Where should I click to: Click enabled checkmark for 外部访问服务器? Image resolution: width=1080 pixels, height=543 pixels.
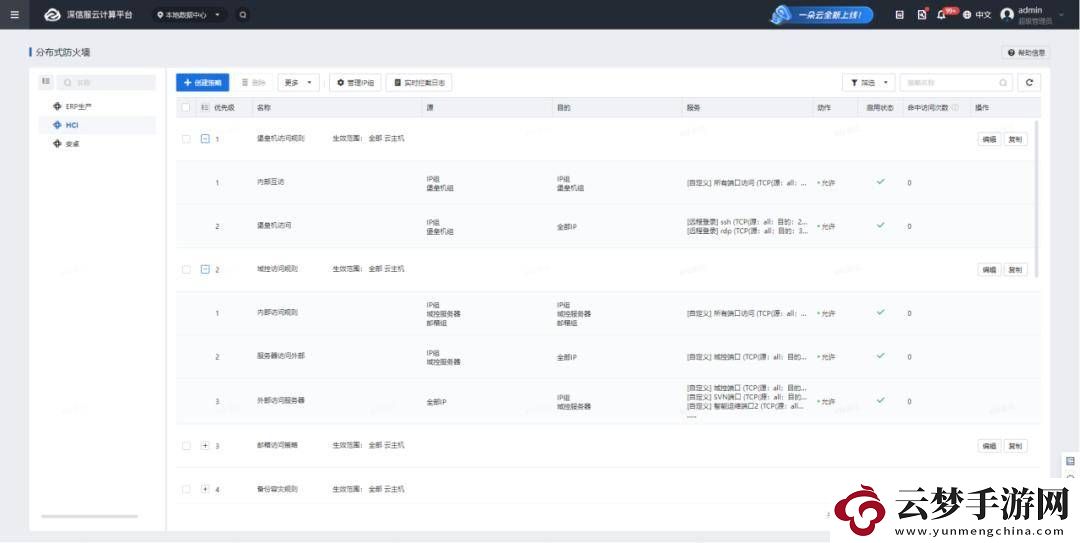880,400
